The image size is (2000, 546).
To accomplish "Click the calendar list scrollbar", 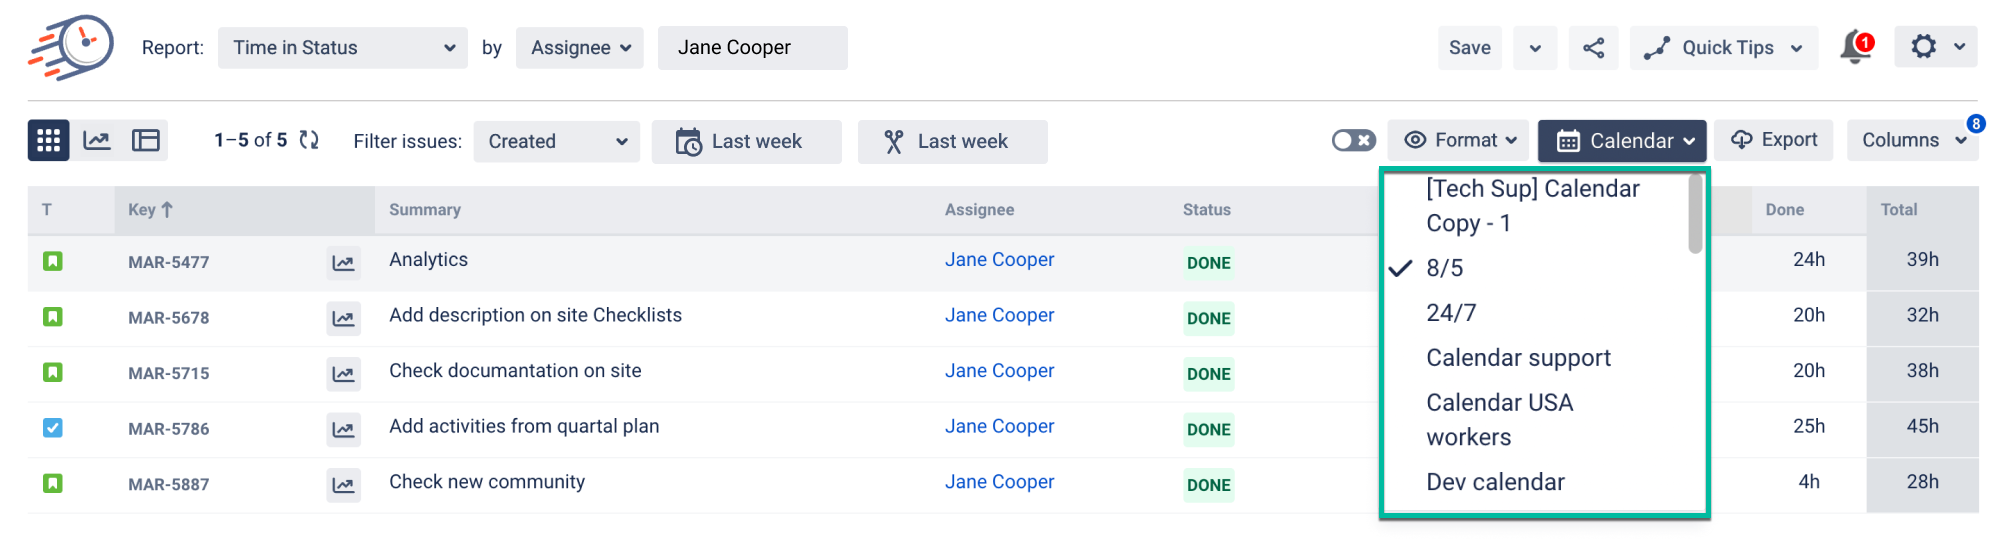I will pos(1695,214).
